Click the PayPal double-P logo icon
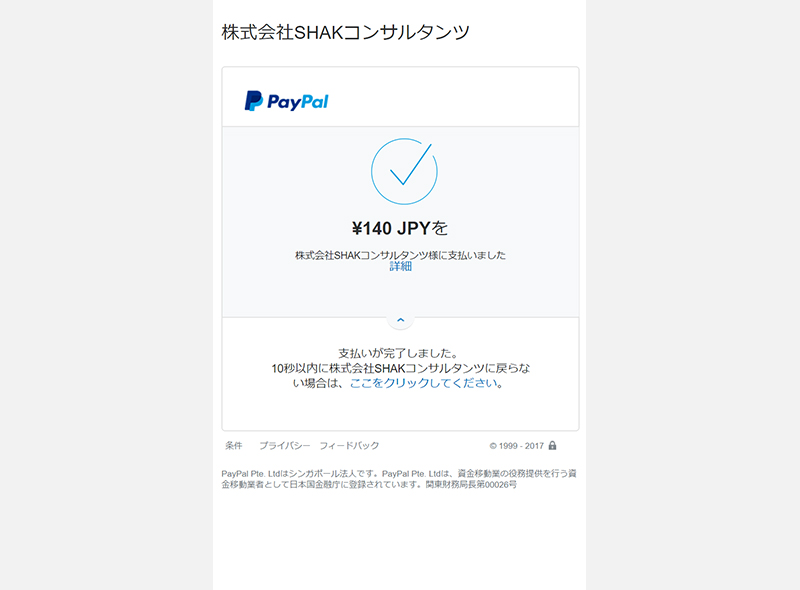The height and width of the screenshot is (590, 800). pyautogui.click(x=254, y=101)
